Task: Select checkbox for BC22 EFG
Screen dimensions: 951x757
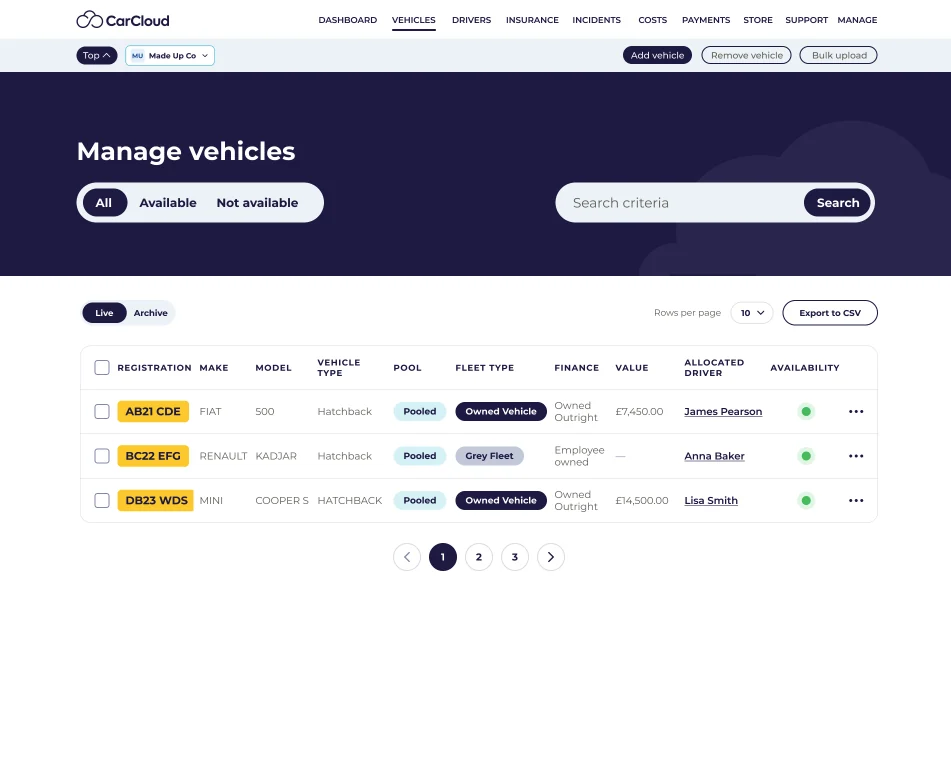Action: pyautogui.click(x=102, y=456)
